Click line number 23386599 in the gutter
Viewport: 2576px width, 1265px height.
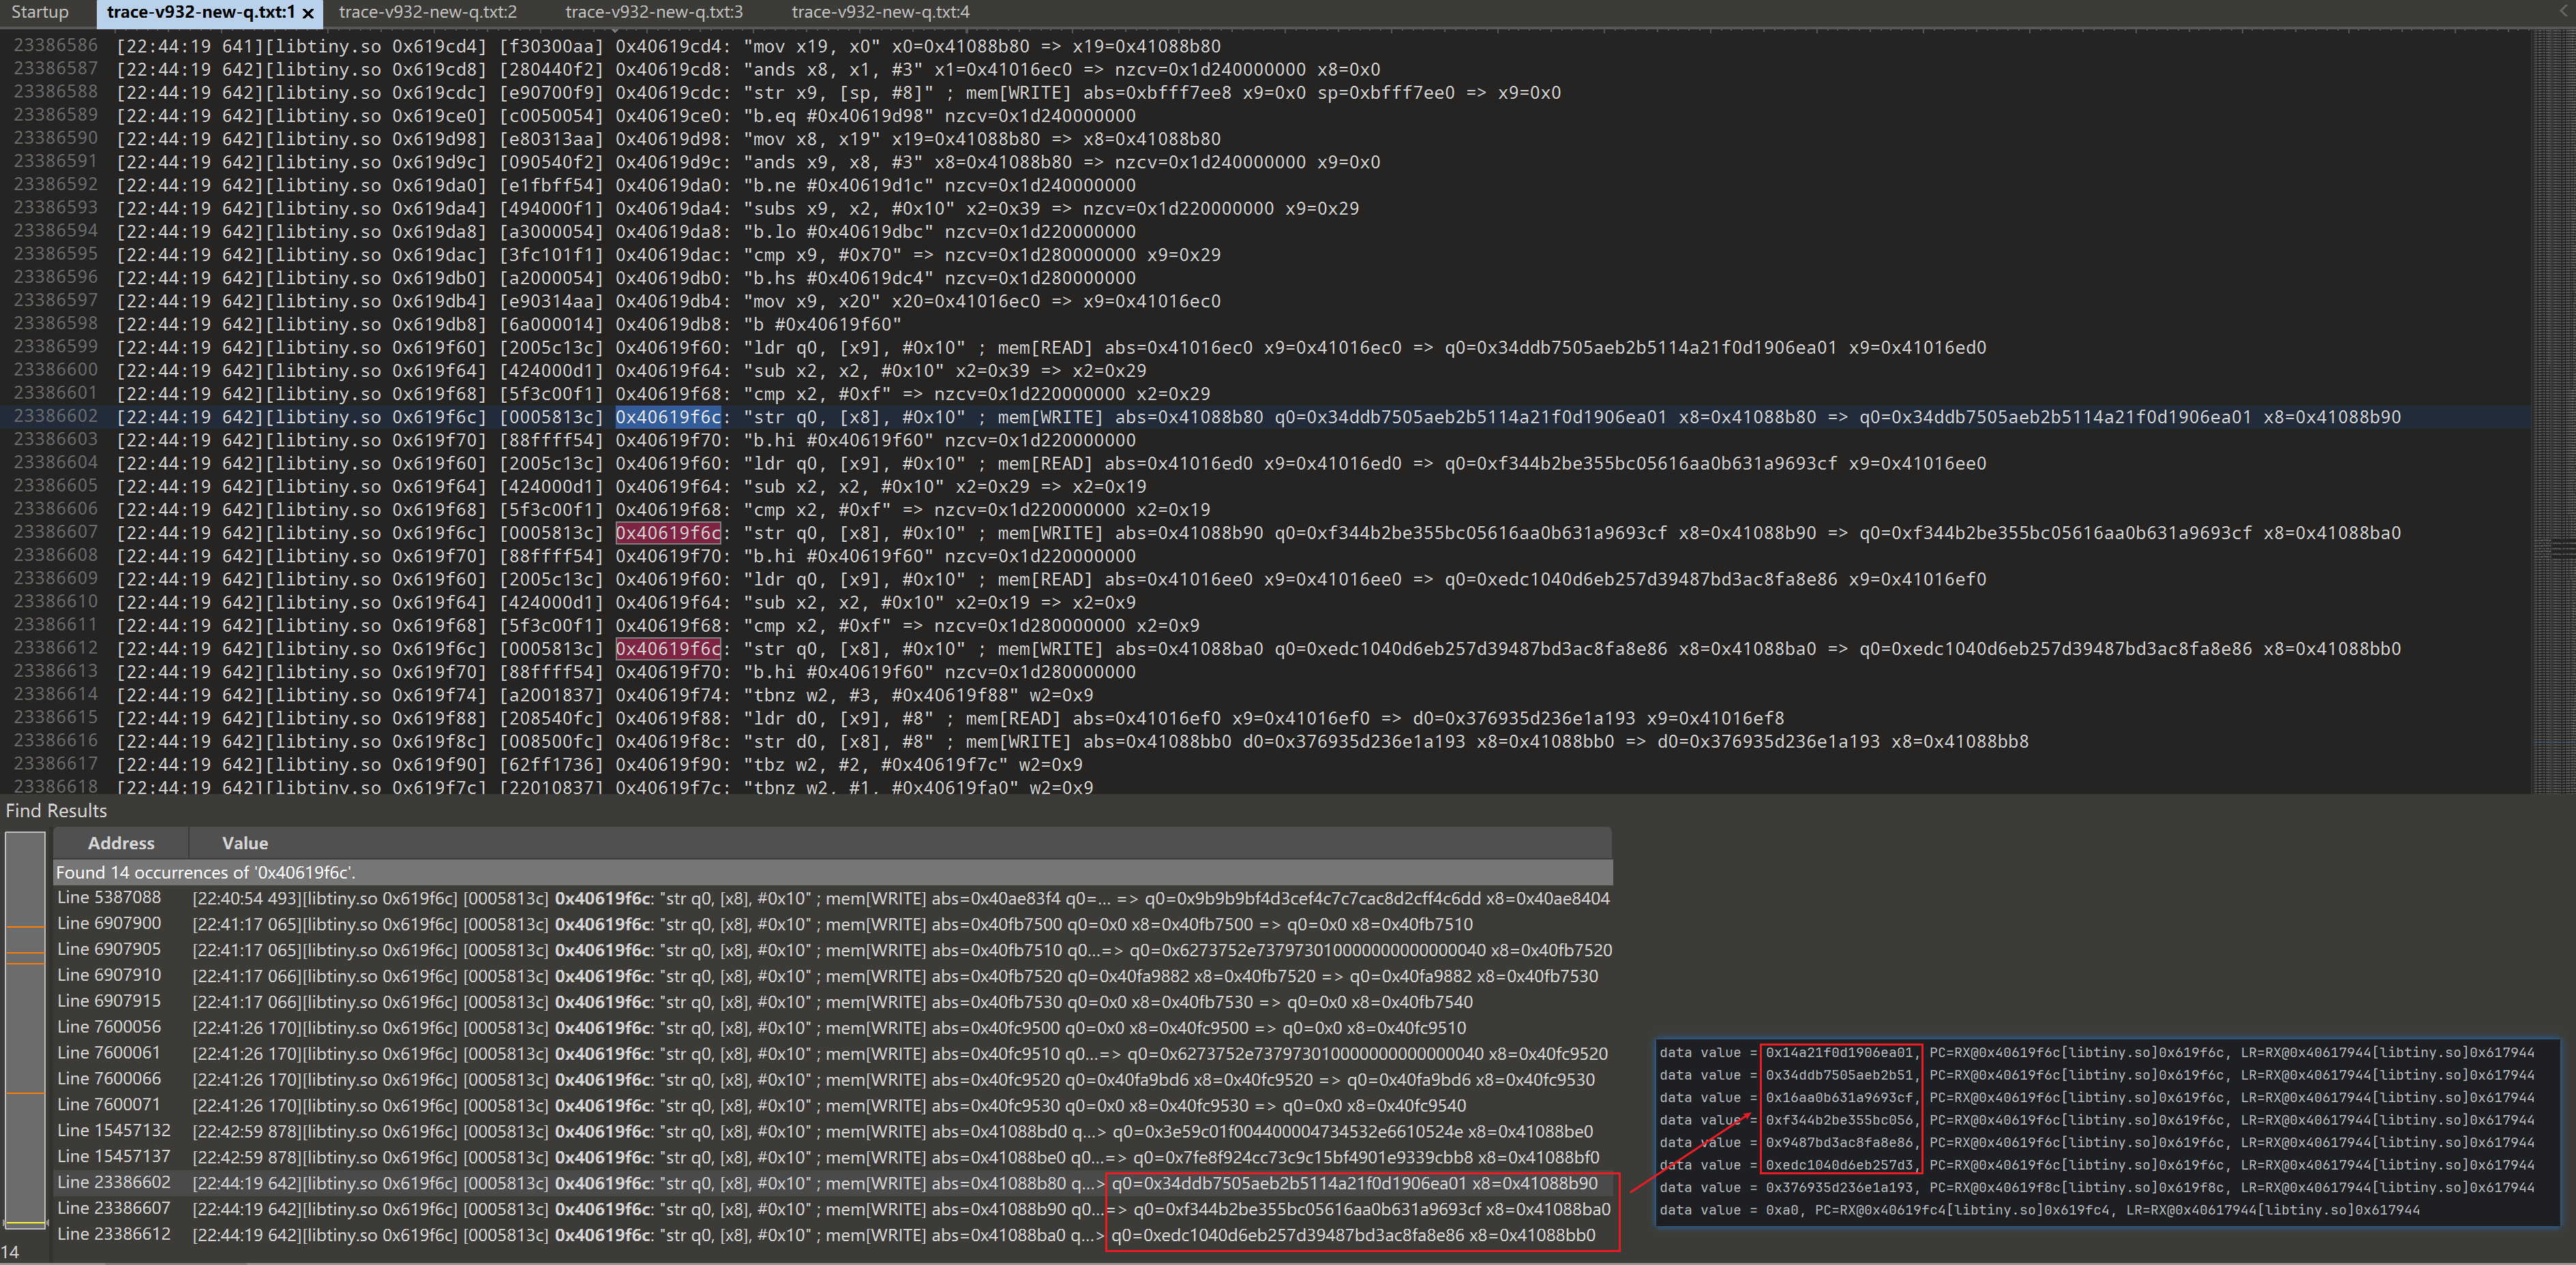coord(56,347)
